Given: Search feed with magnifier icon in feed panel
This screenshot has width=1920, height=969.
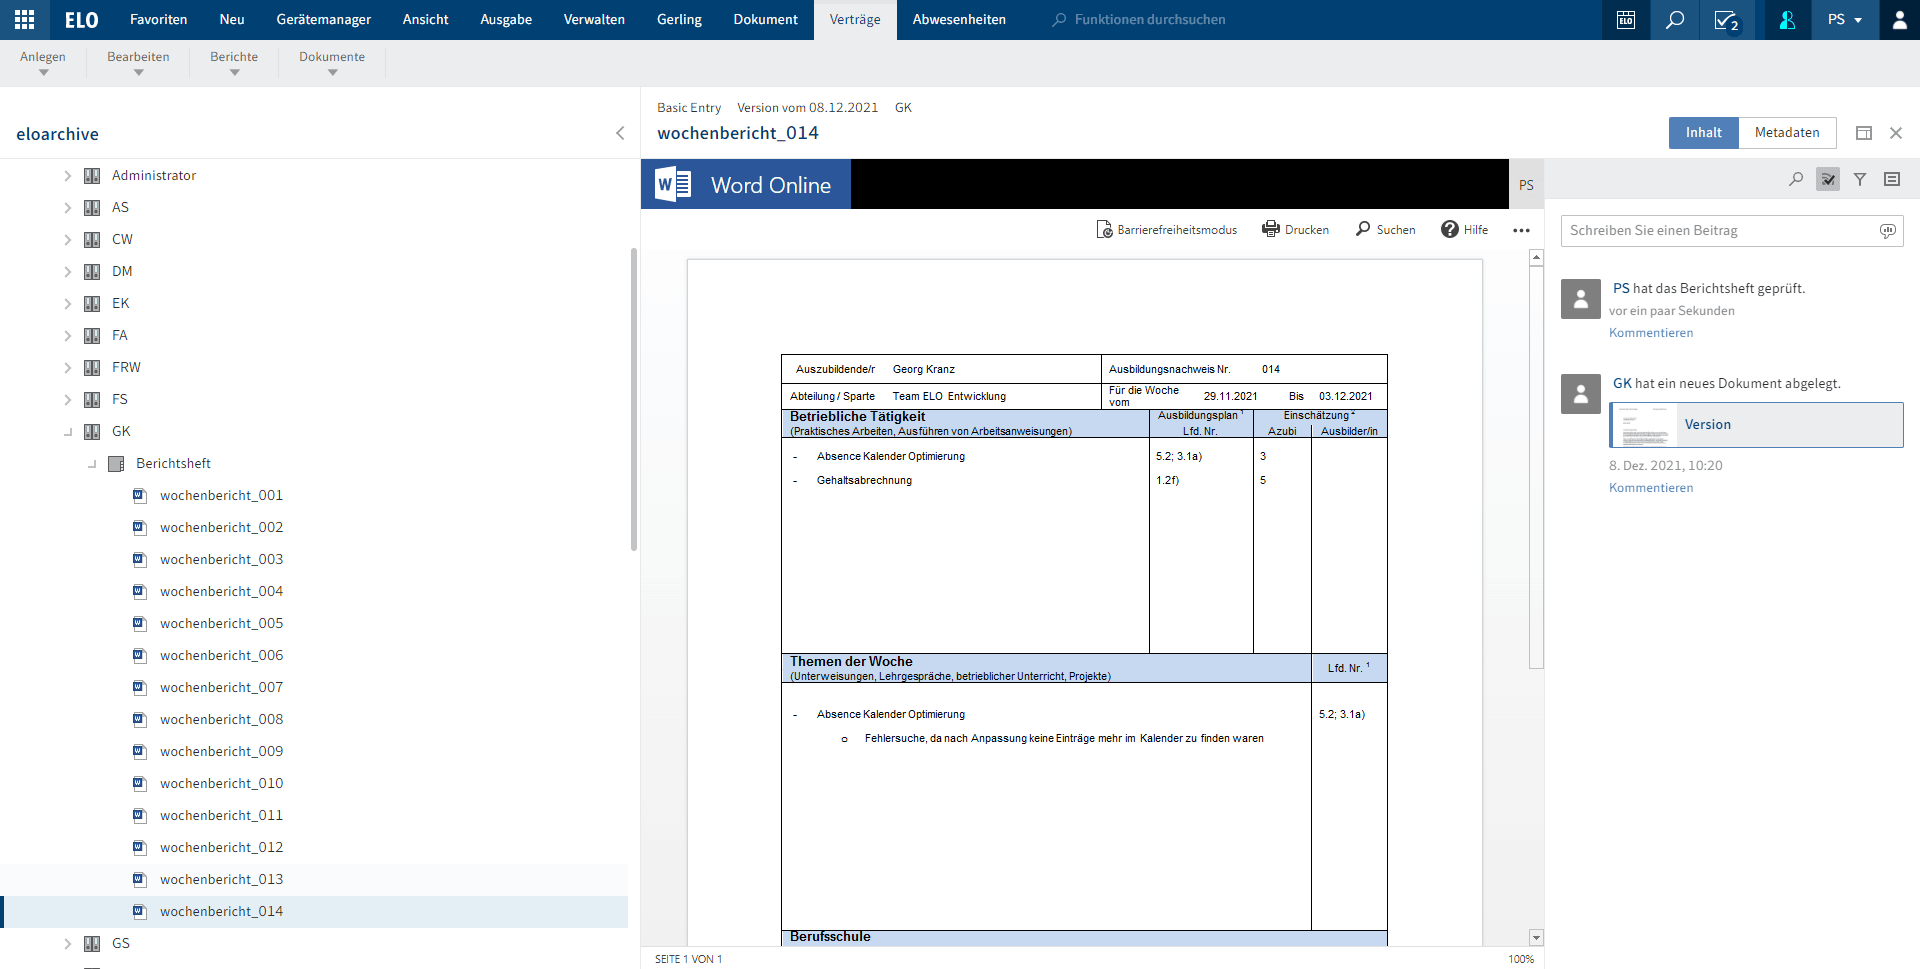Looking at the screenshot, I should [x=1796, y=179].
